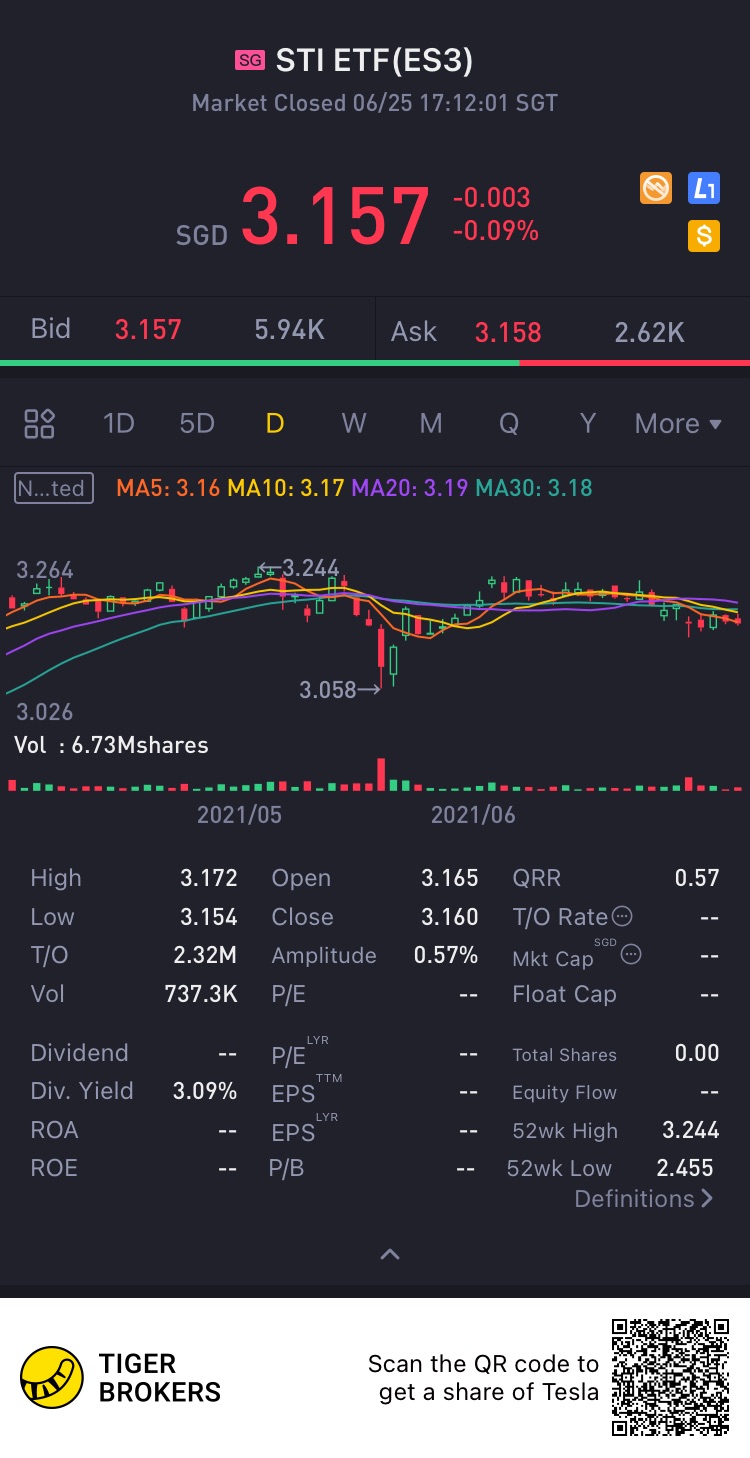Viewport: 750px width, 1458px height.
Task: Tap the blue L1 quote level icon
Action: [704, 187]
